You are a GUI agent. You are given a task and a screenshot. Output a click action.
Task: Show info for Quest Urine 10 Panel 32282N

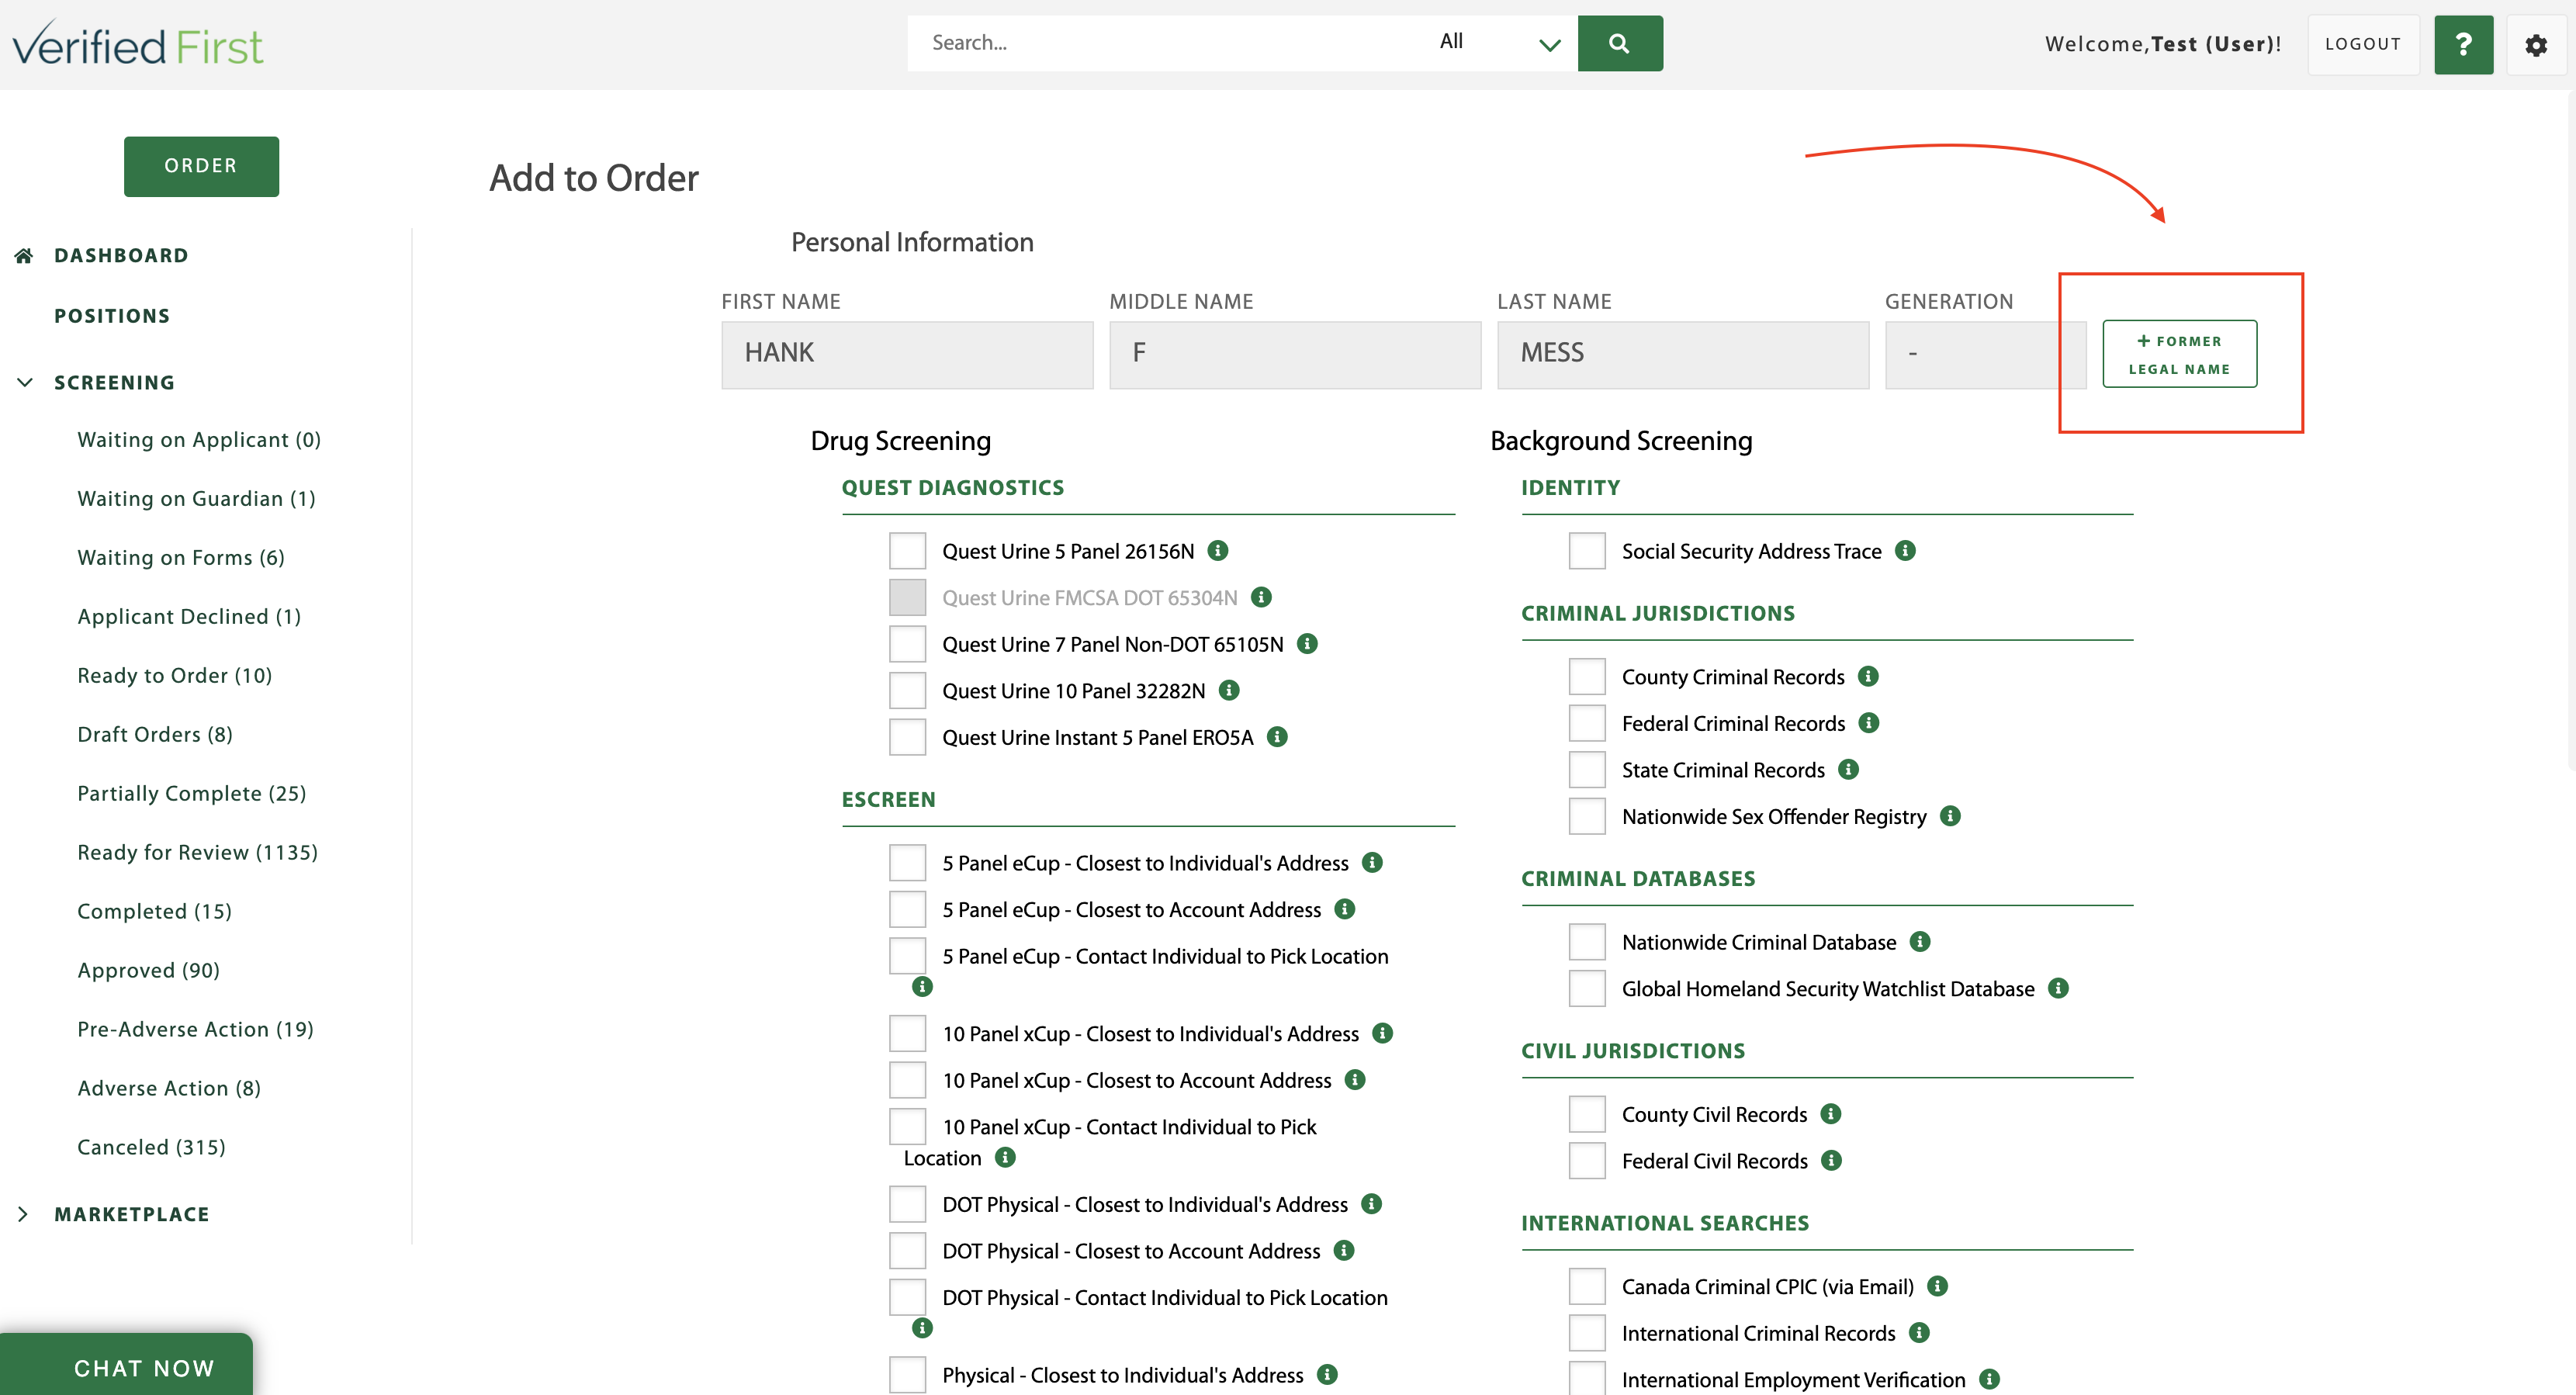[x=1229, y=690]
